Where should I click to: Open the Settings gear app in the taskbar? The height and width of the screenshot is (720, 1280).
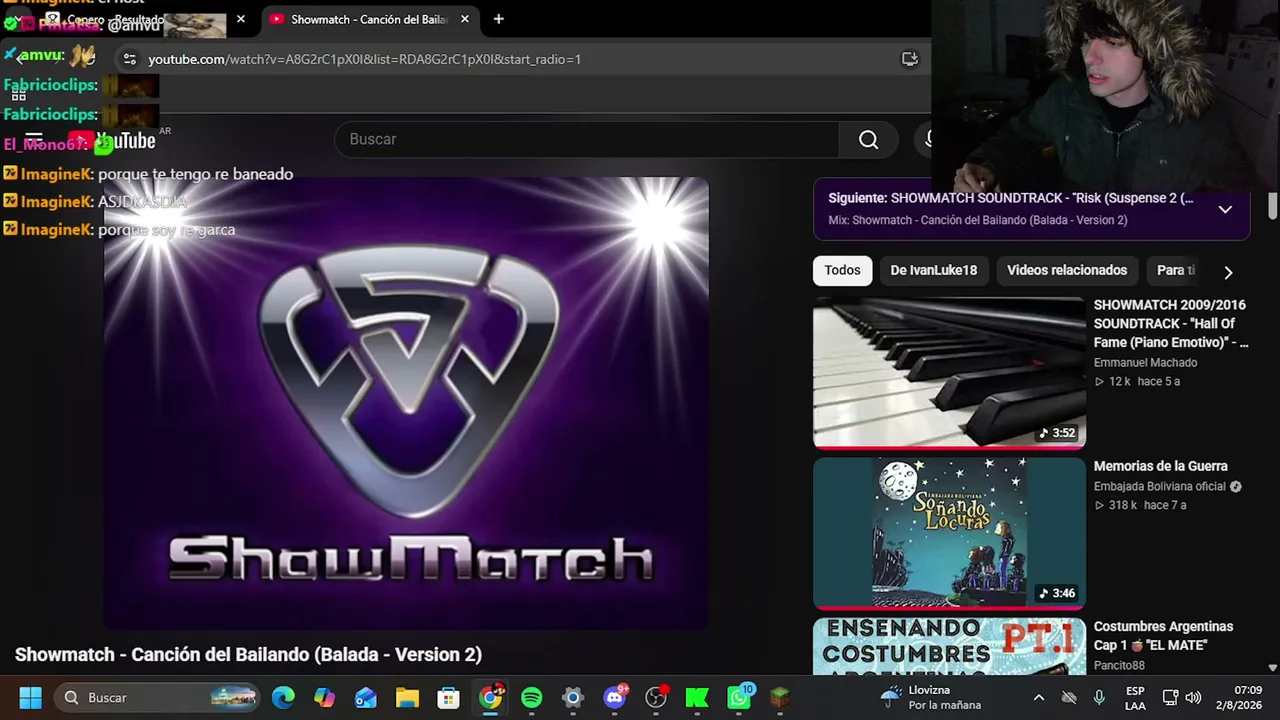pyautogui.click(x=572, y=698)
